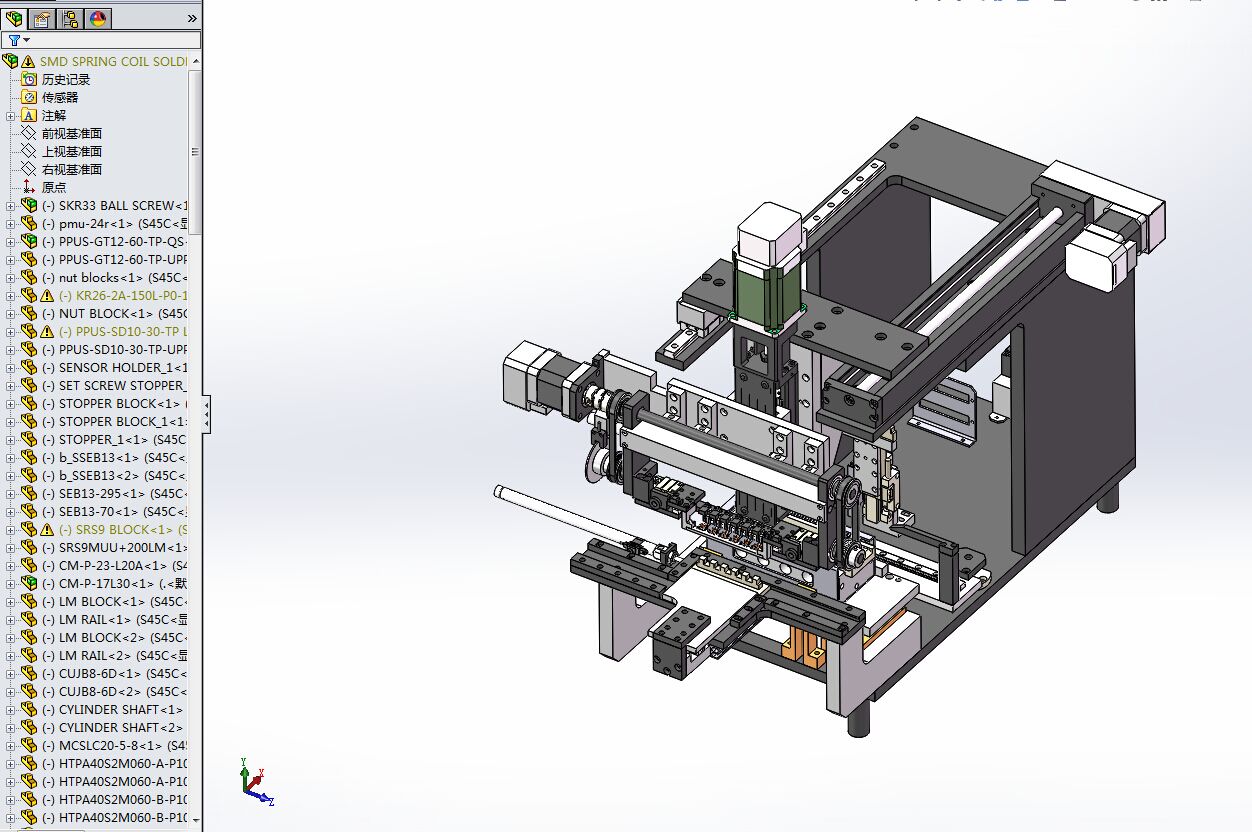The image size is (1252, 832).
Task: Click the 历史记录 history icon
Action: [x=29, y=79]
